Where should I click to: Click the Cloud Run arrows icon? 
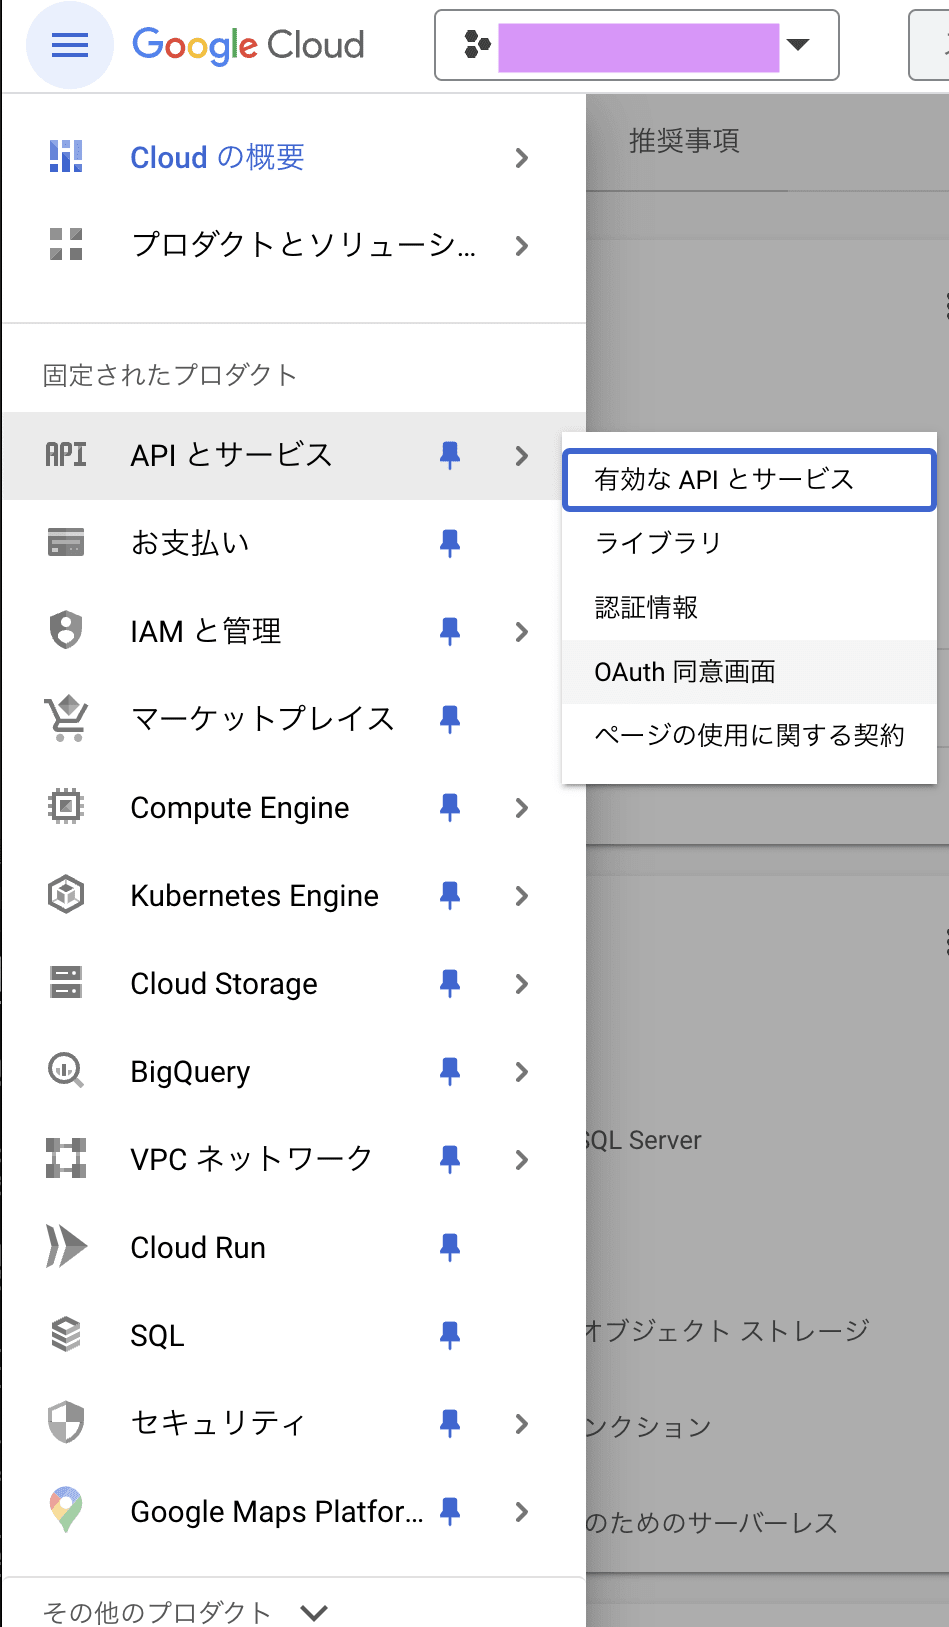(x=66, y=1247)
